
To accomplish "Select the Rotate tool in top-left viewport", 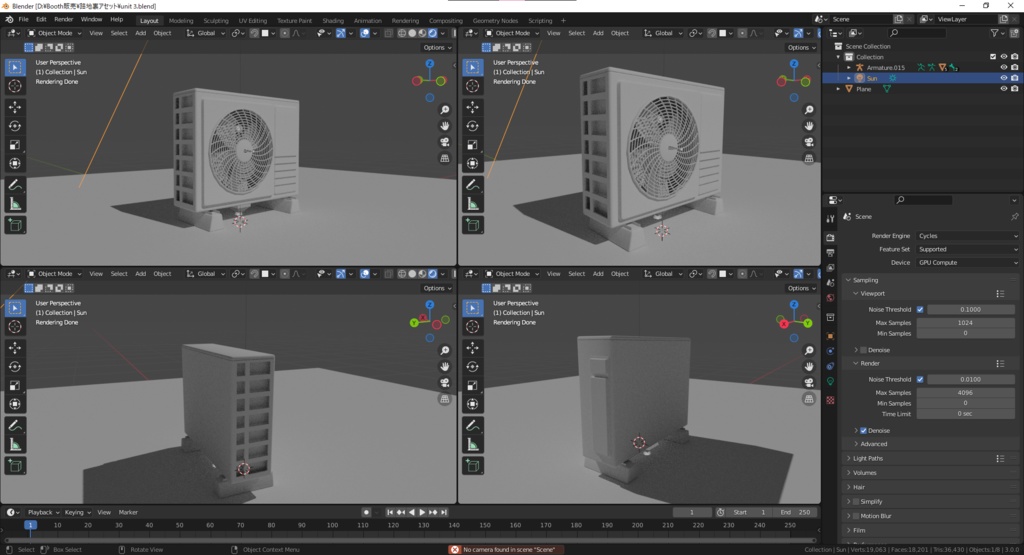I will pyautogui.click(x=15, y=126).
